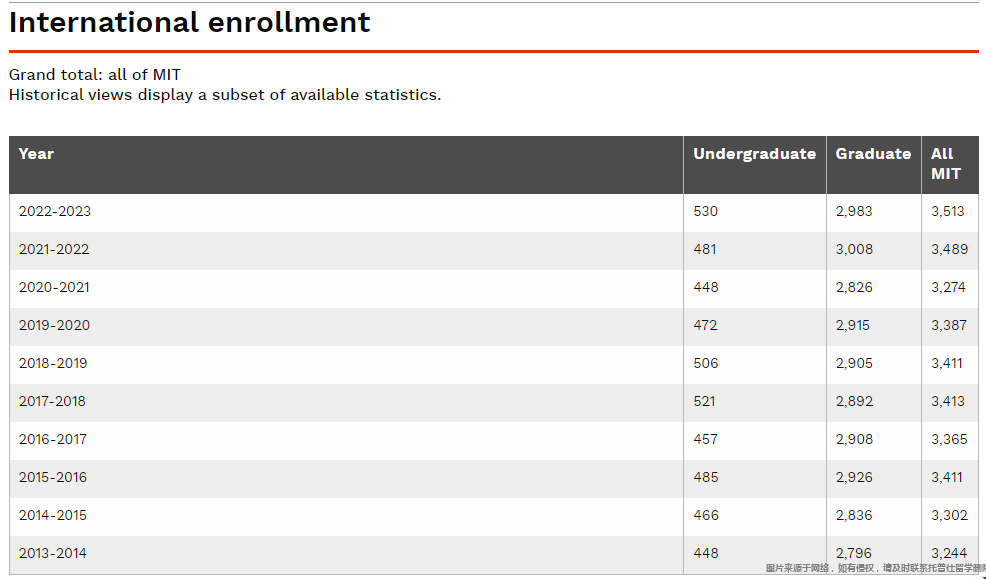
Task: Select the 2022-2023 year cell
Action: [x=55, y=211]
